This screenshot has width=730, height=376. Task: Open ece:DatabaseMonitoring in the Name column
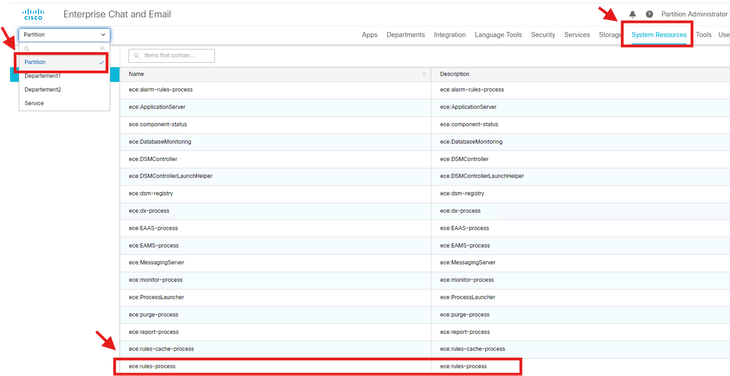pyautogui.click(x=160, y=141)
